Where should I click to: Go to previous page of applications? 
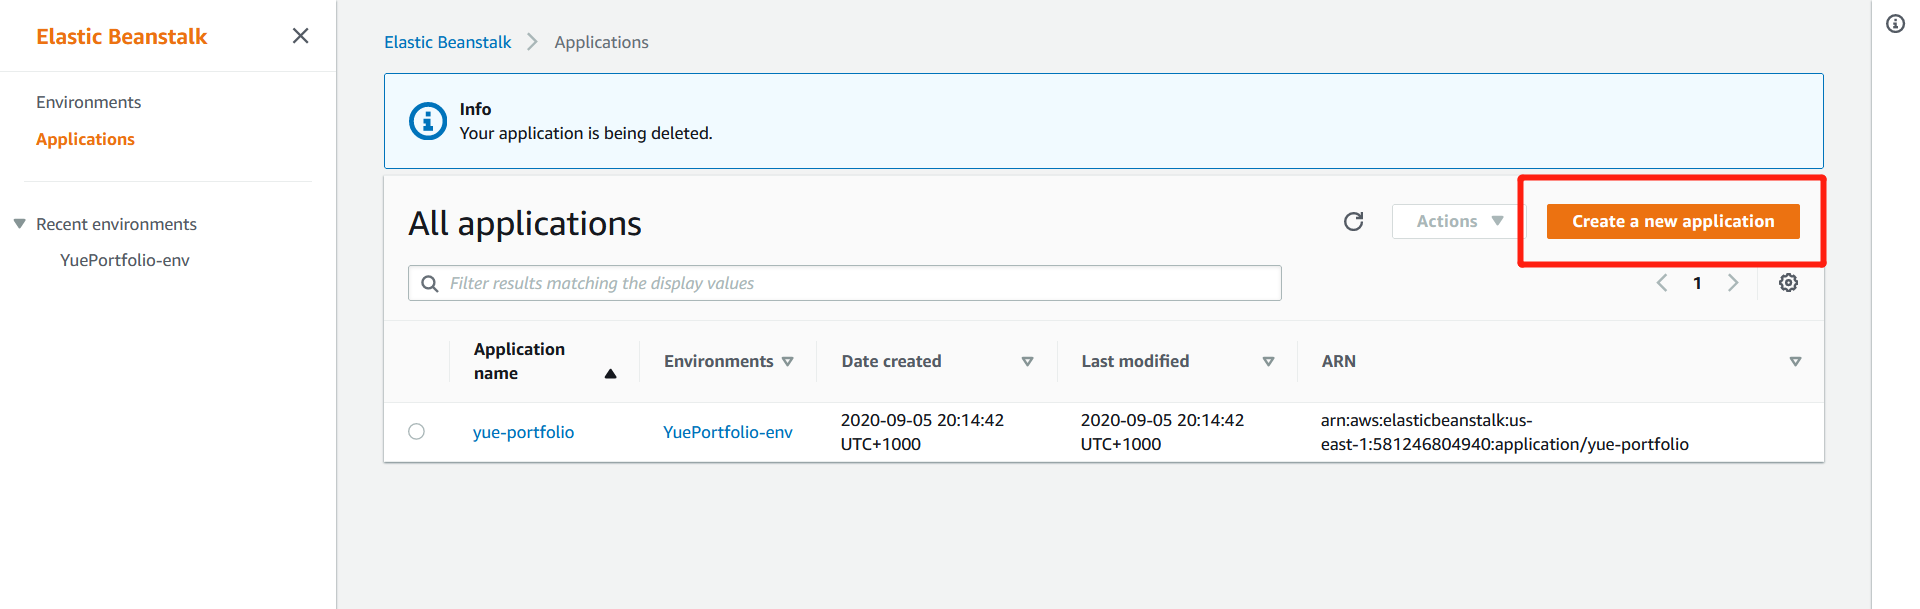point(1662,283)
